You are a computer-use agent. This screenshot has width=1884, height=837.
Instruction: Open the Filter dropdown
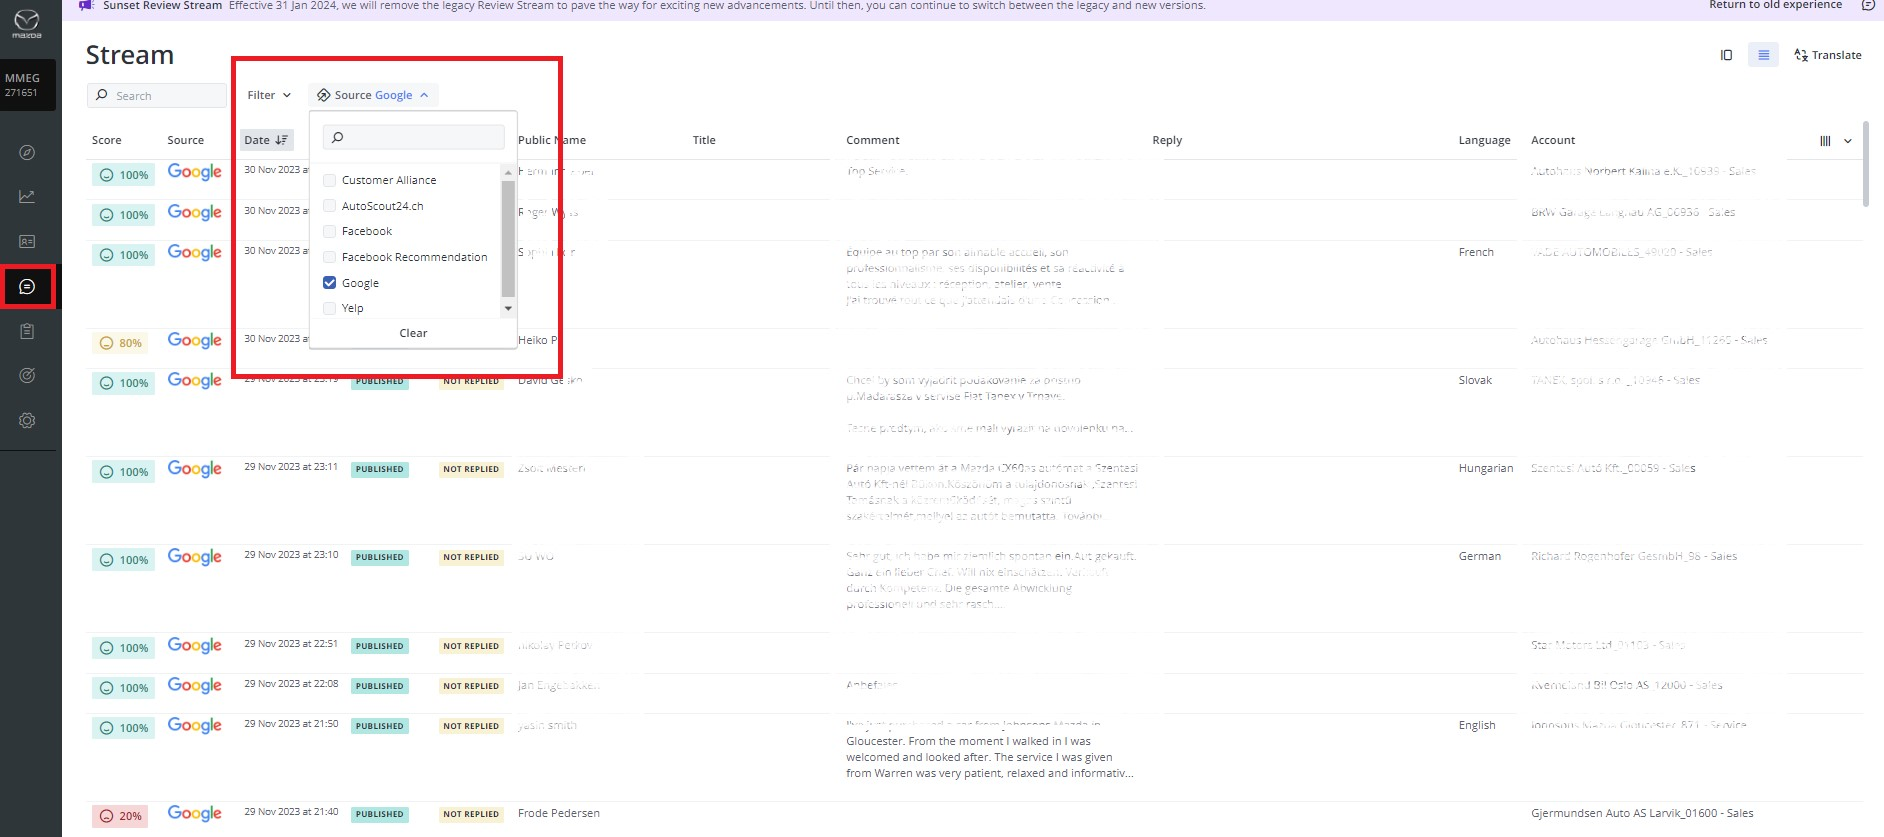pos(269,95)
